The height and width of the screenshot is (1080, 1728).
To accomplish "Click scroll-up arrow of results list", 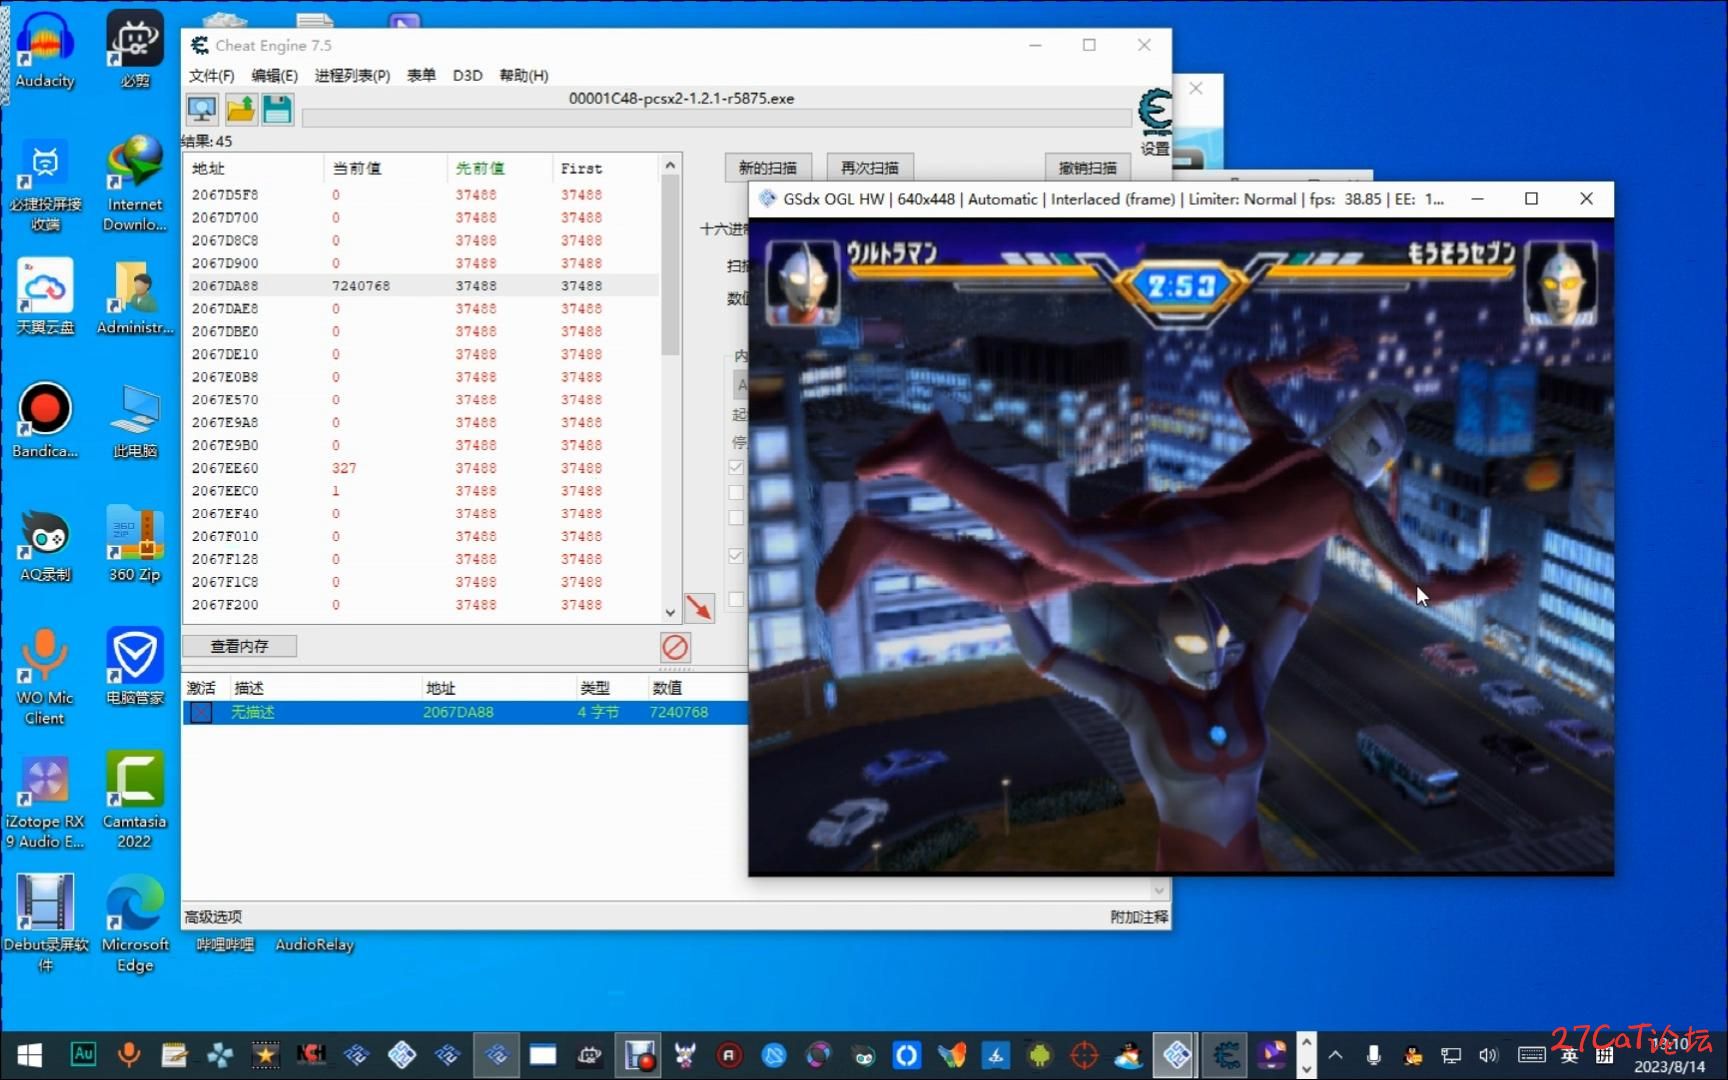I will pos(670,165).
